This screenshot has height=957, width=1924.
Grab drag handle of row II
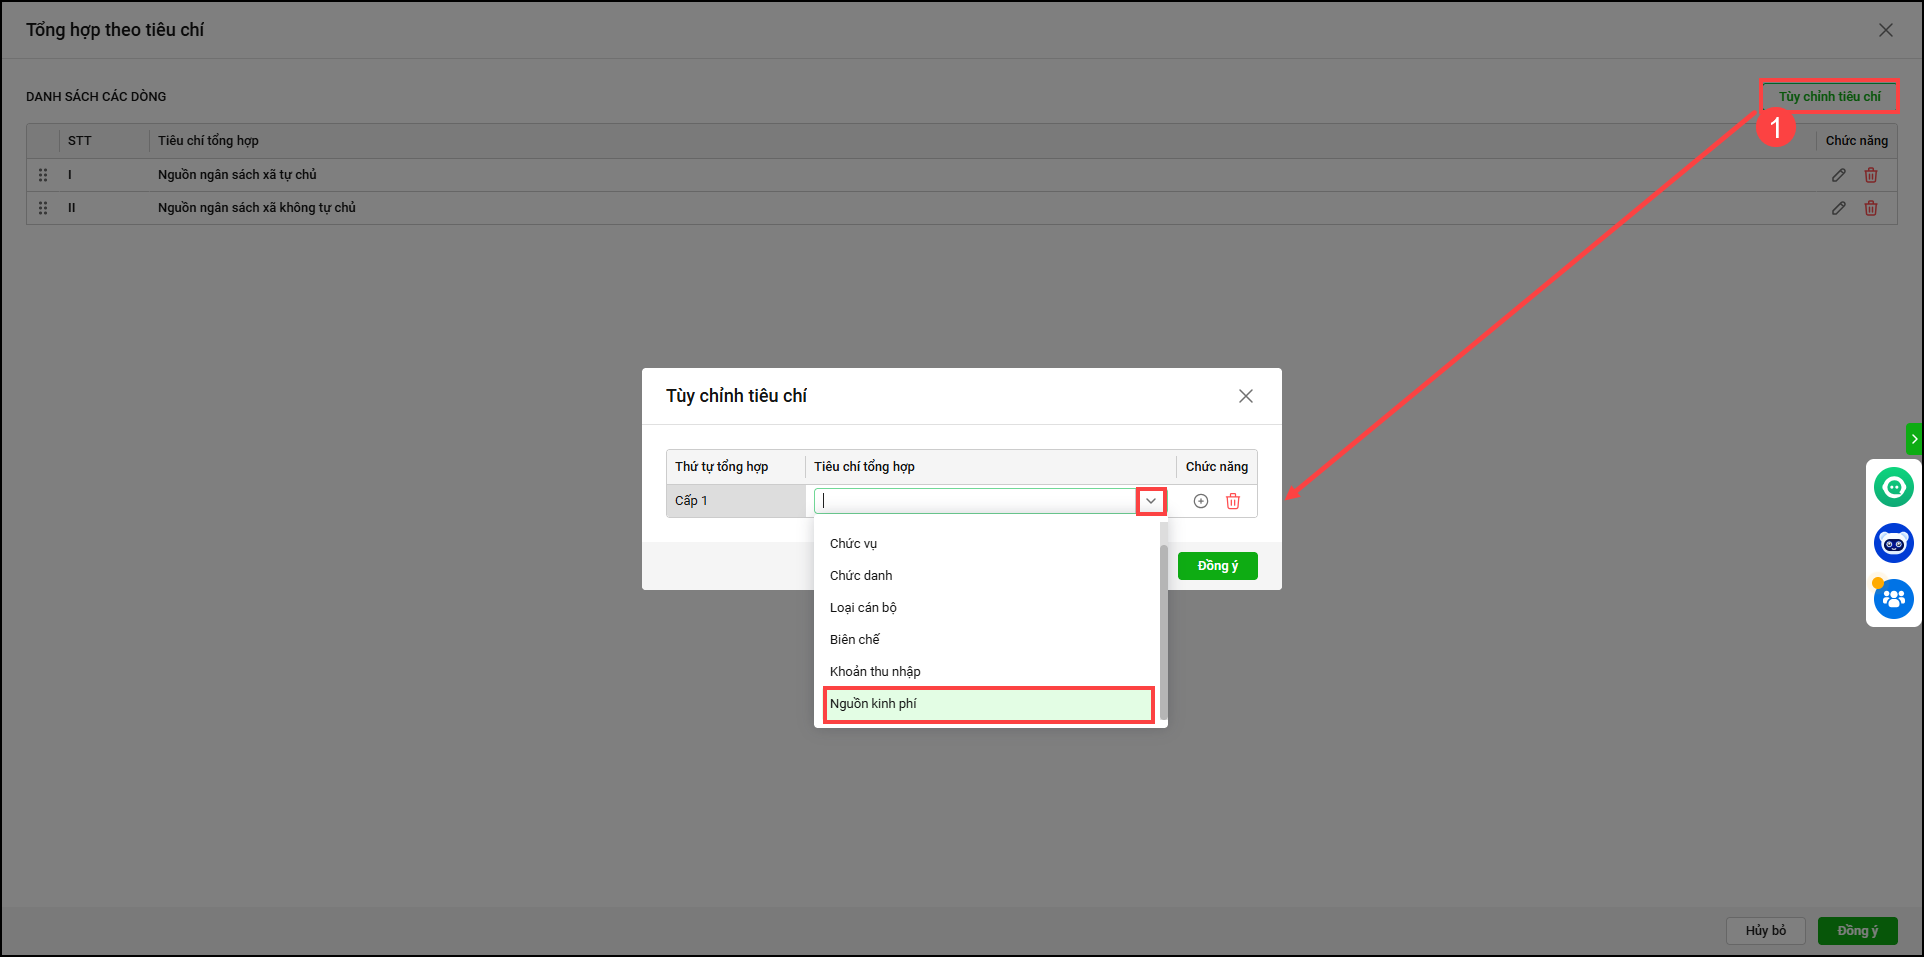(x=43, y=208)
